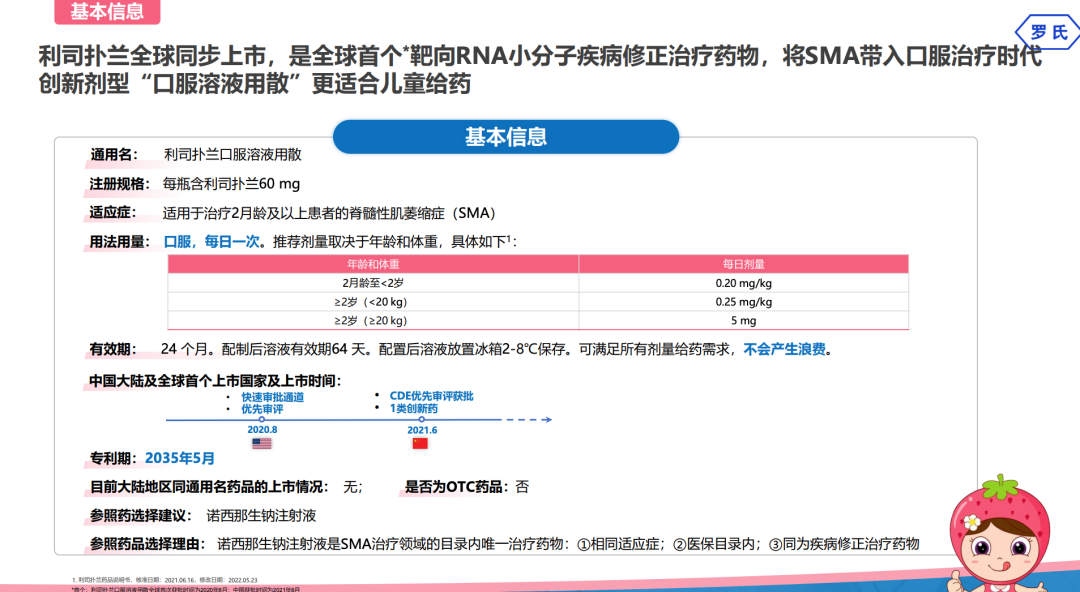1080x592 pixels.
Task: Click the 注册规格 label
Action: point(119,184)
